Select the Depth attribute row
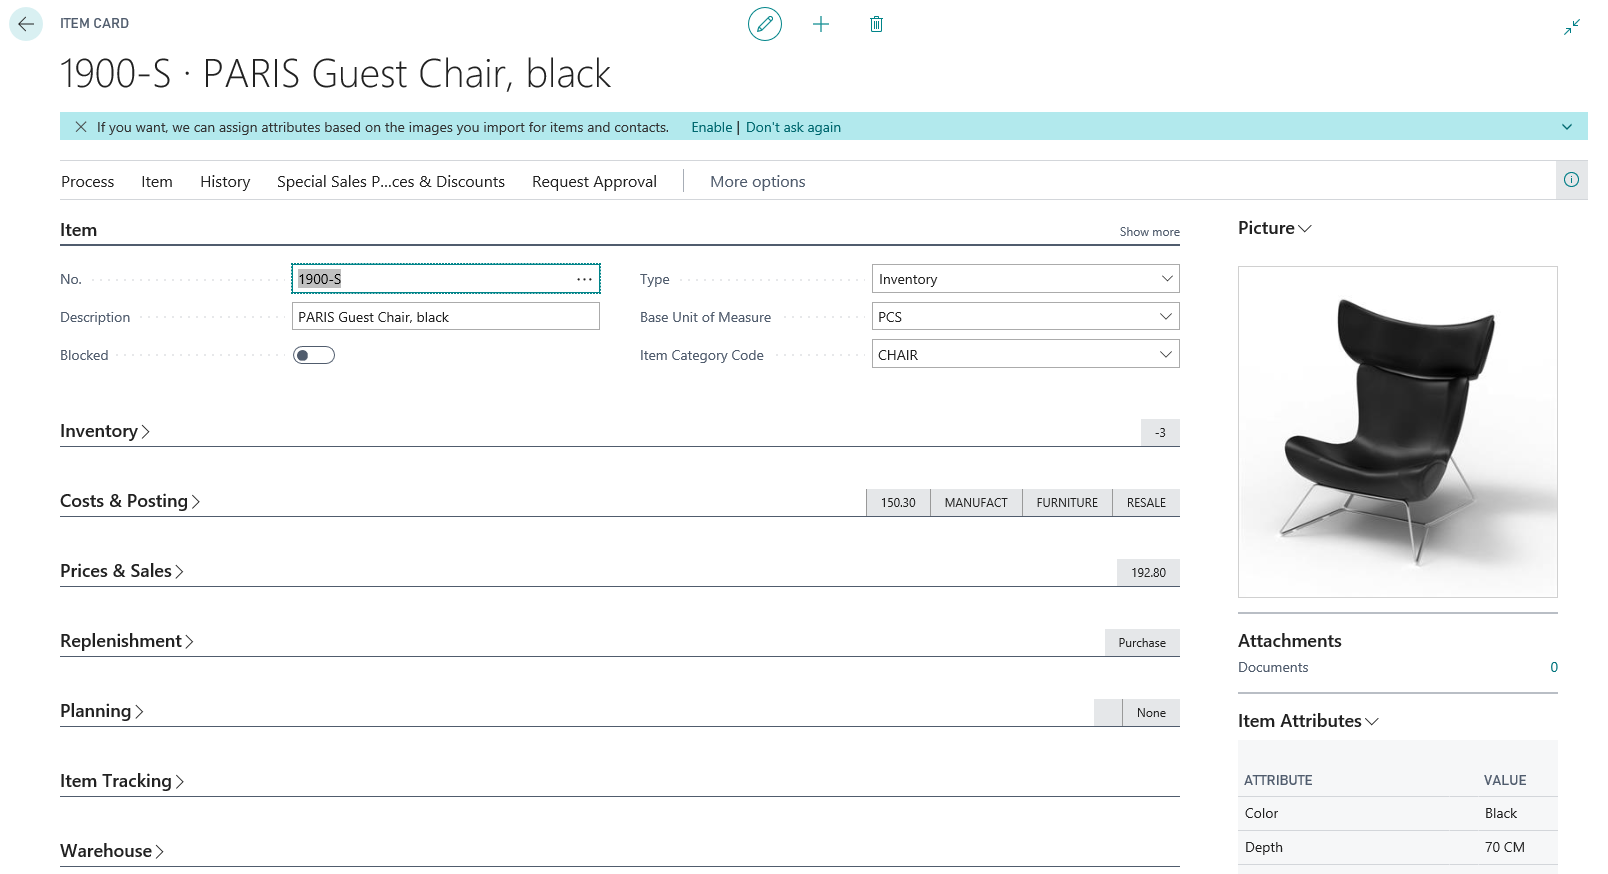Viewport: 1608px width, 874px height. tap(1398, 847)
